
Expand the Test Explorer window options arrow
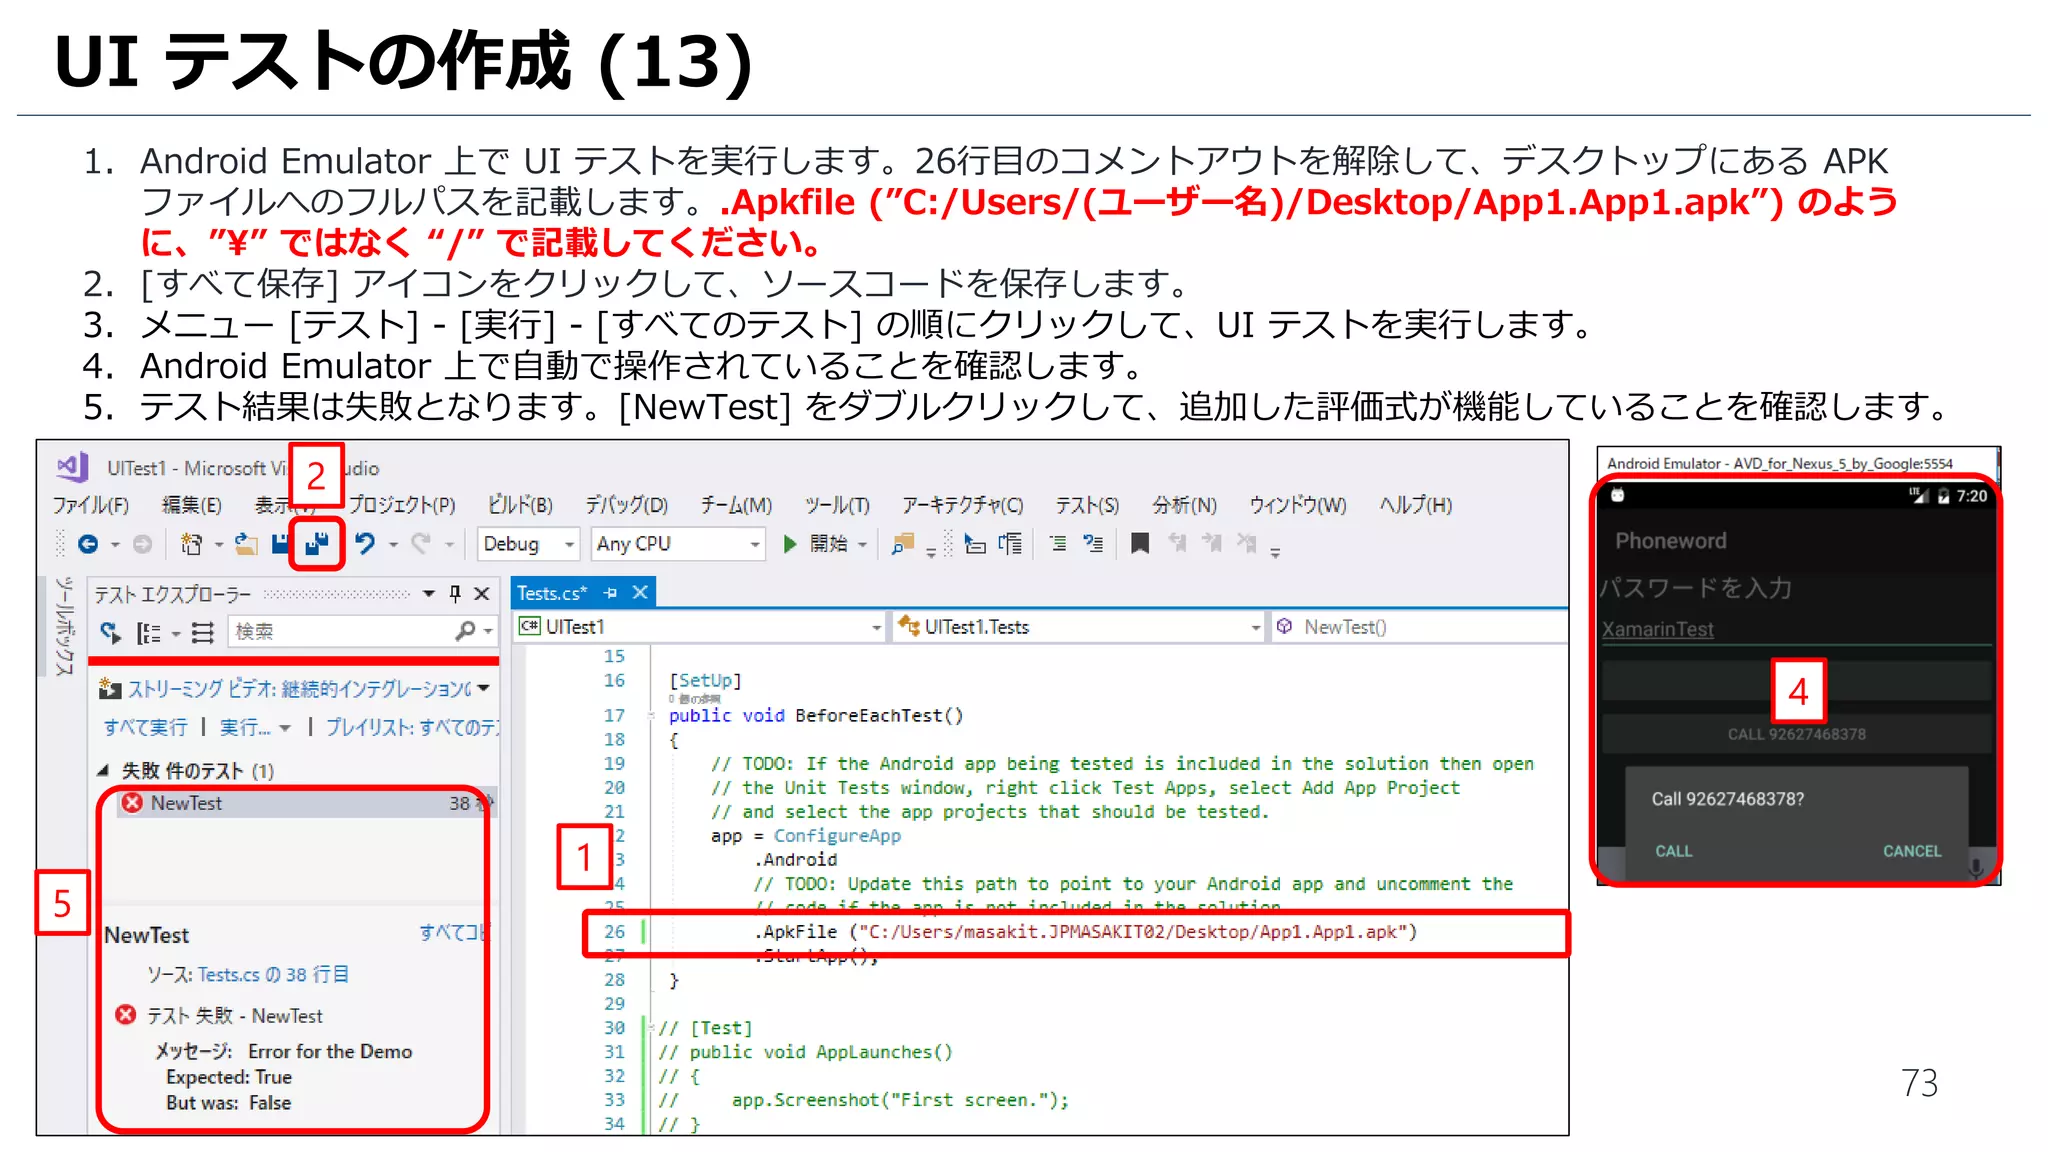(429, 593)
